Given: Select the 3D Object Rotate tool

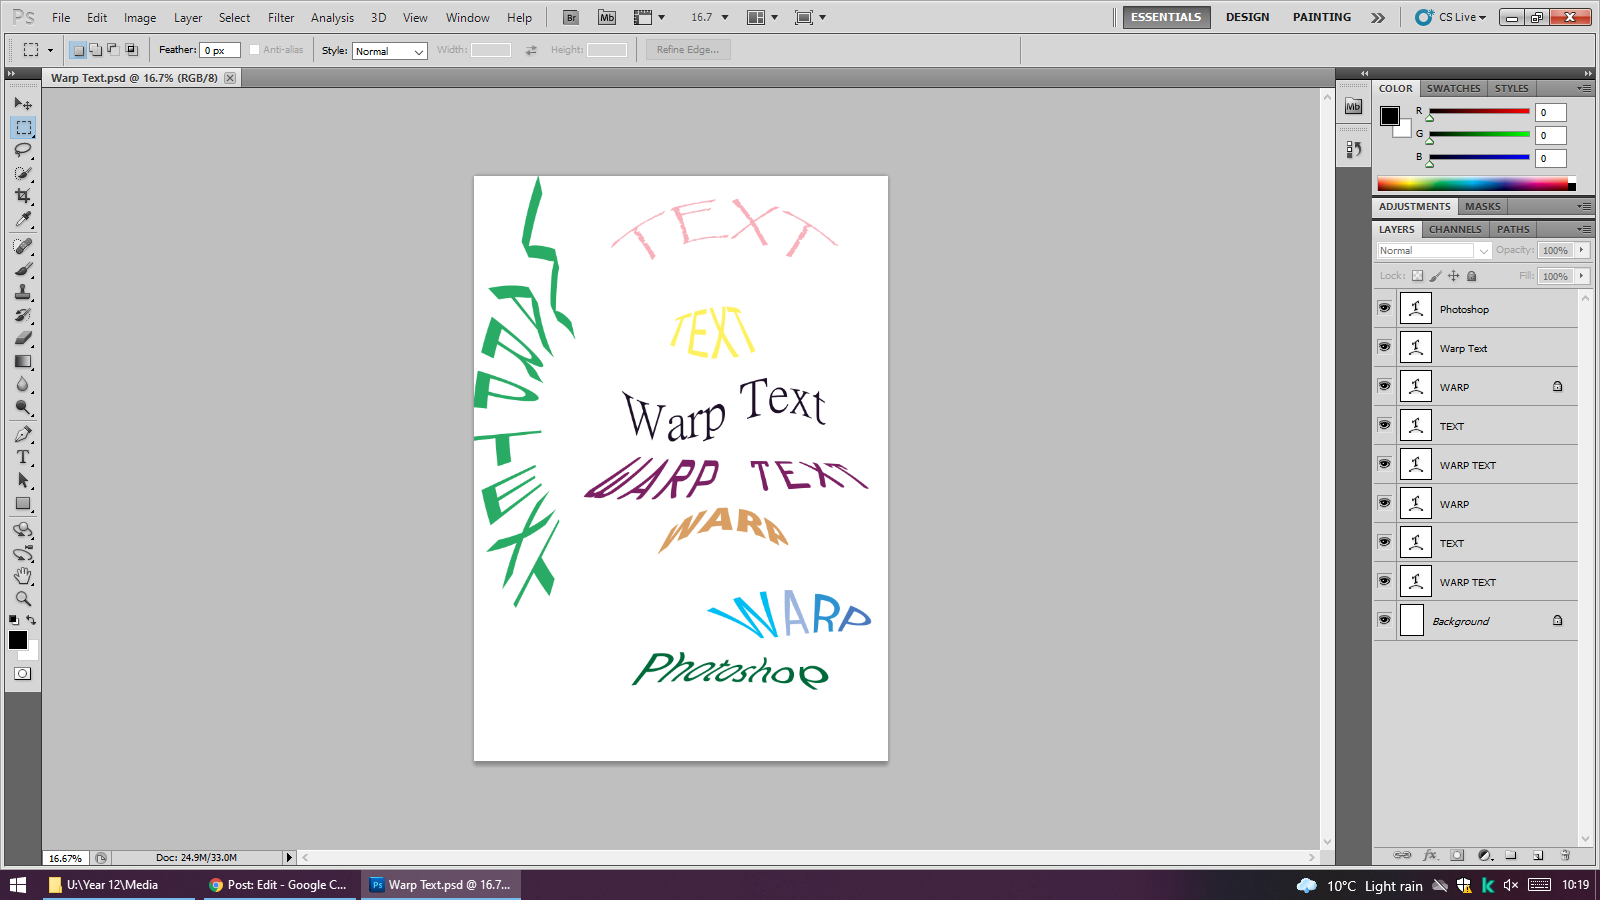Looking at the screenshot, I should point(23,530).
